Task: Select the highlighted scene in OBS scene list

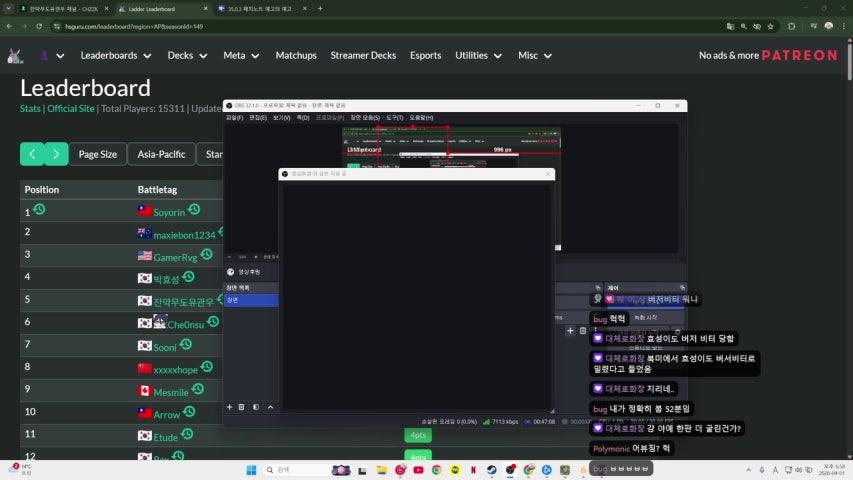Action: [251, 300]
